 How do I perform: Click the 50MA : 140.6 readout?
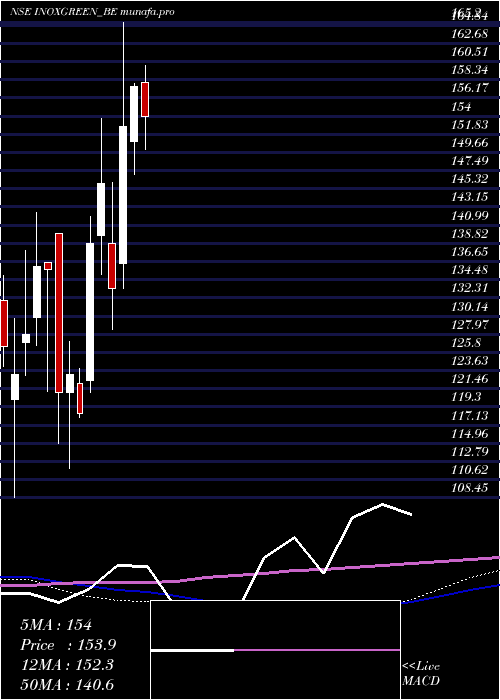coord(67,685)
